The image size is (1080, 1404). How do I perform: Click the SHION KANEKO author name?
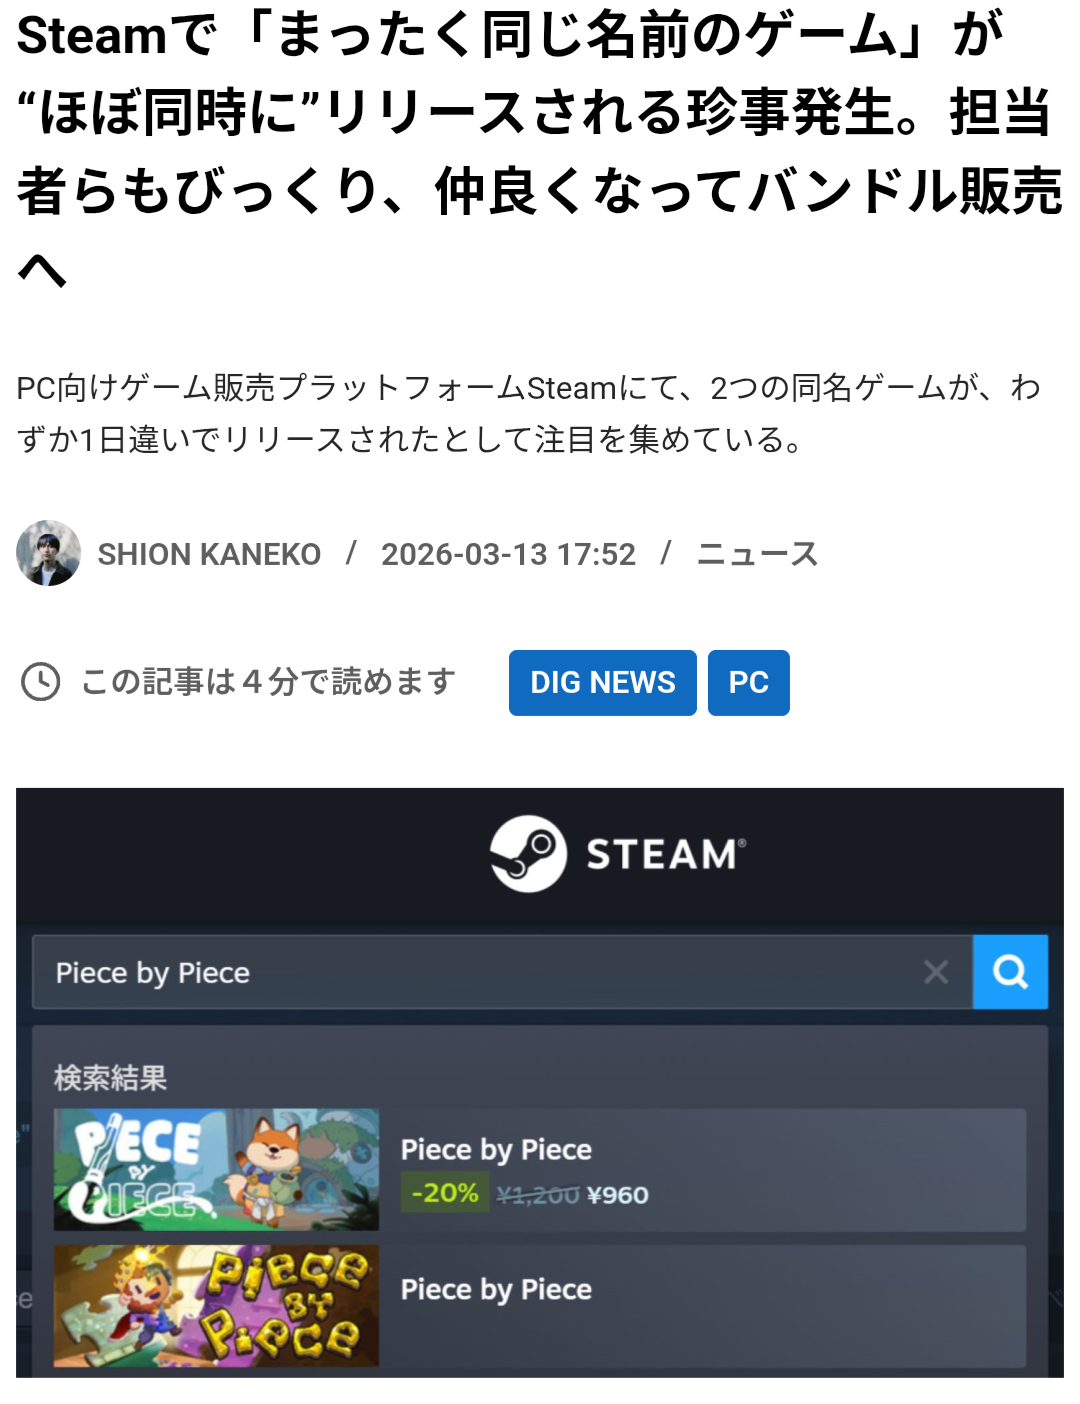click(209, 554)
